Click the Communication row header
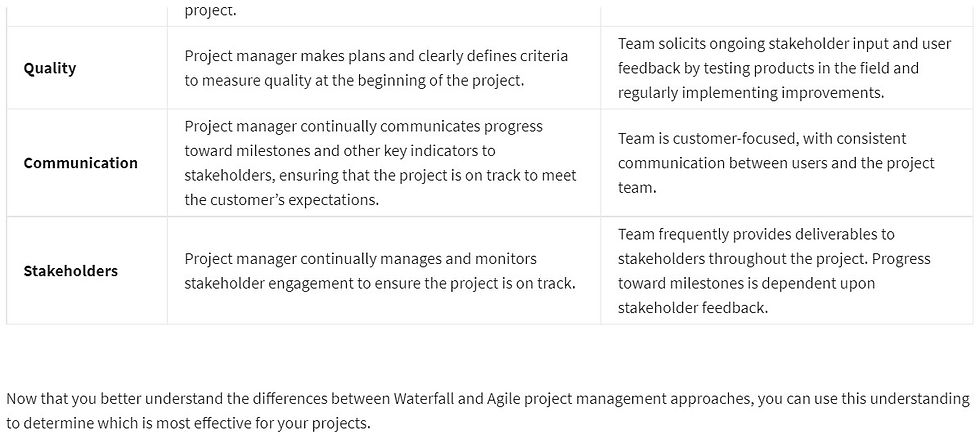This screenshot has width=980, height=447. coord(81,163)
